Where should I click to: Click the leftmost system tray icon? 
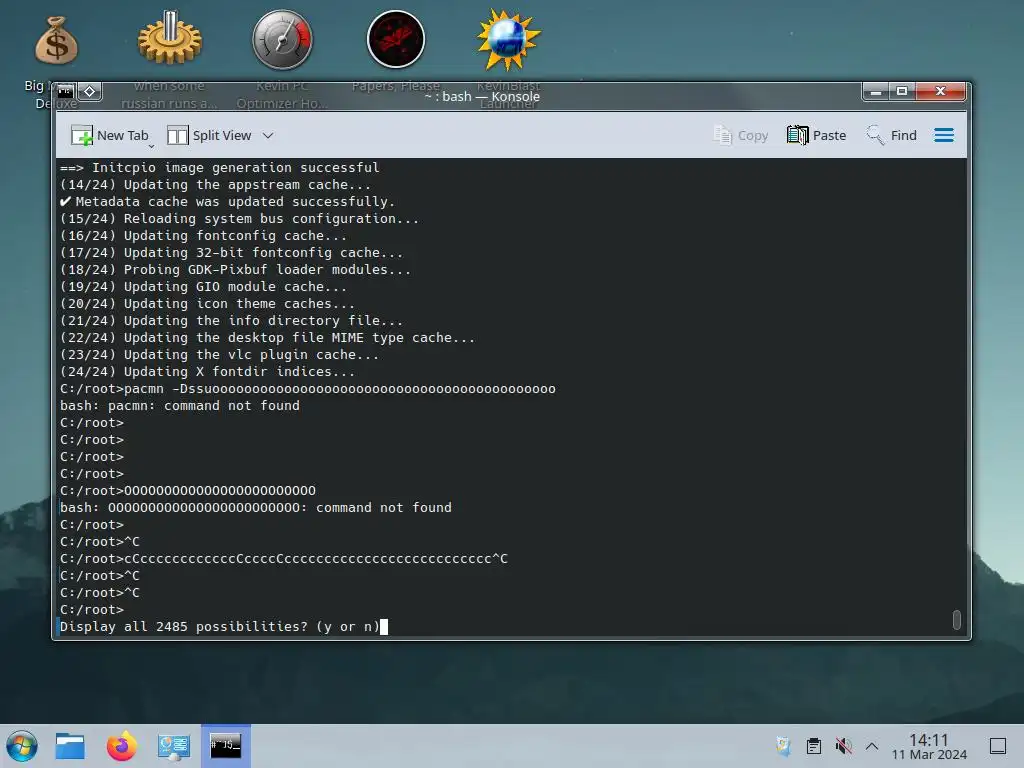click(x=783, y=746)
